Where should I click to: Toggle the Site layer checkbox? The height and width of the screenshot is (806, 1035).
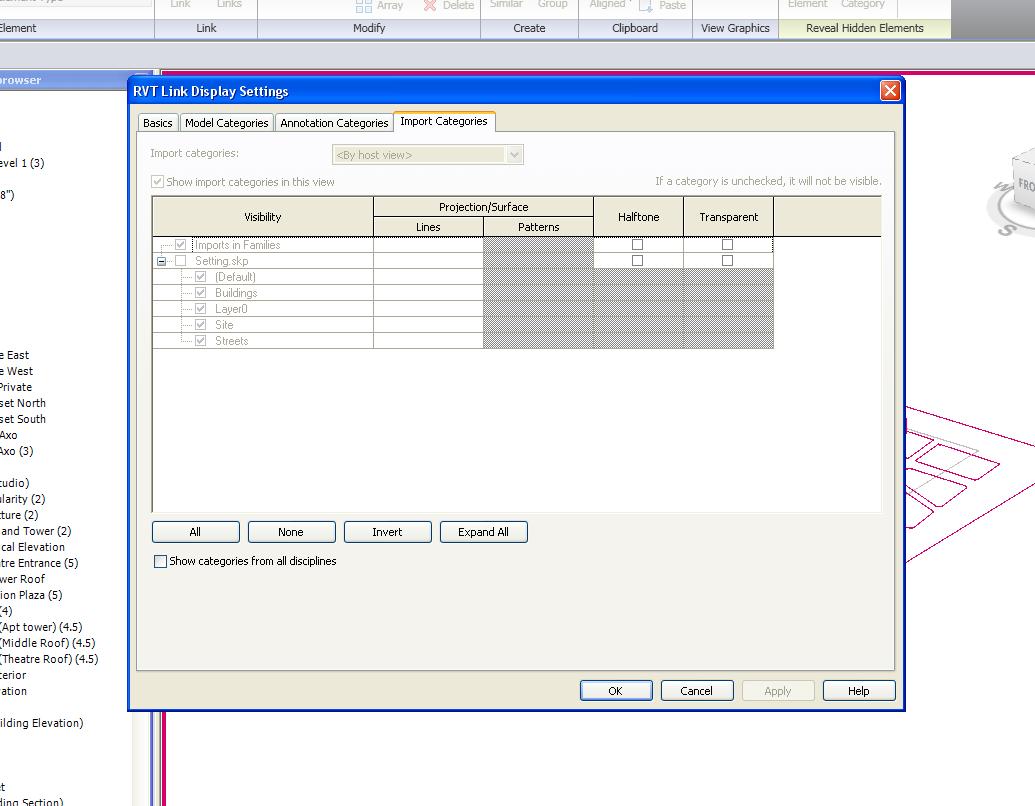point(201,325)
